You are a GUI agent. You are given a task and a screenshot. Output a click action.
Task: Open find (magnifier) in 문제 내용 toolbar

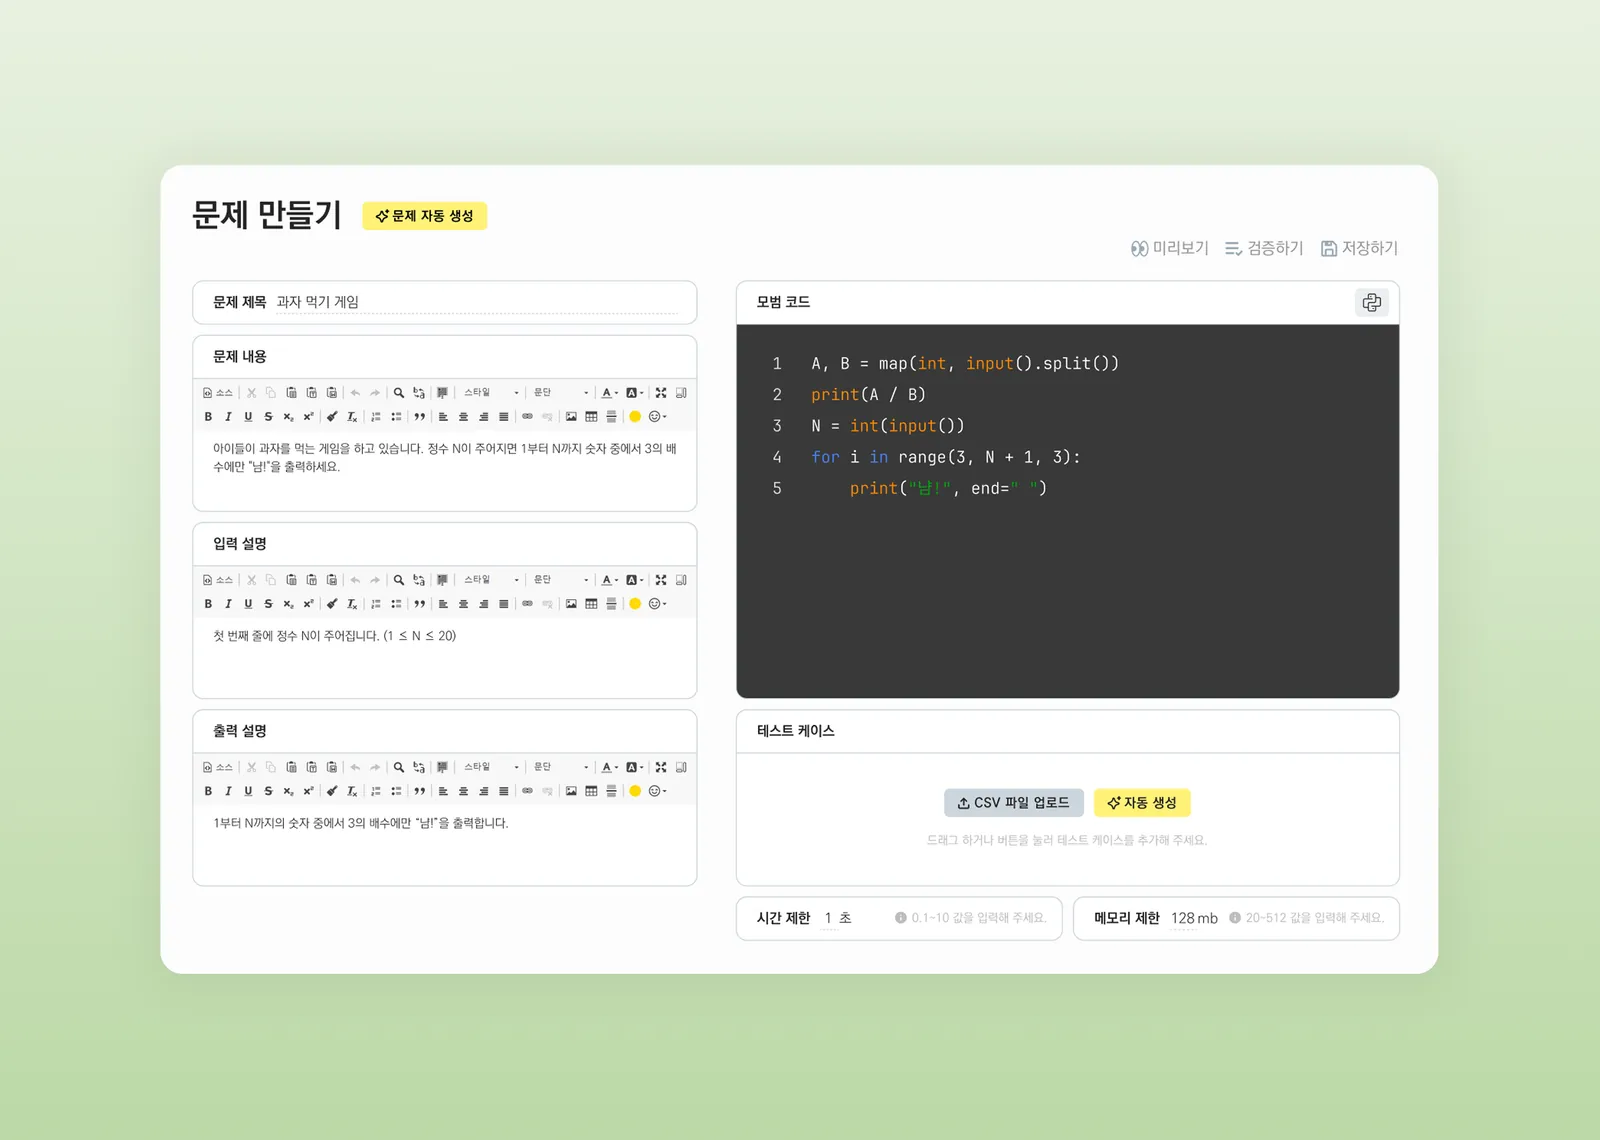(399, 393)
